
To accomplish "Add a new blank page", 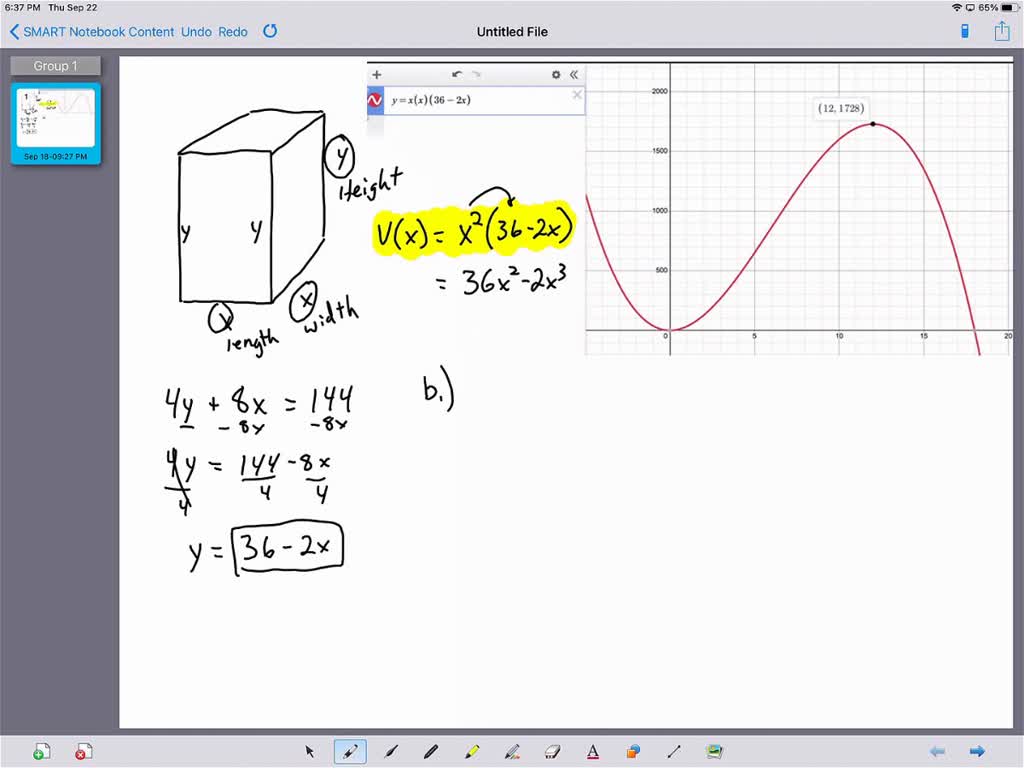I will click(41, 751).
